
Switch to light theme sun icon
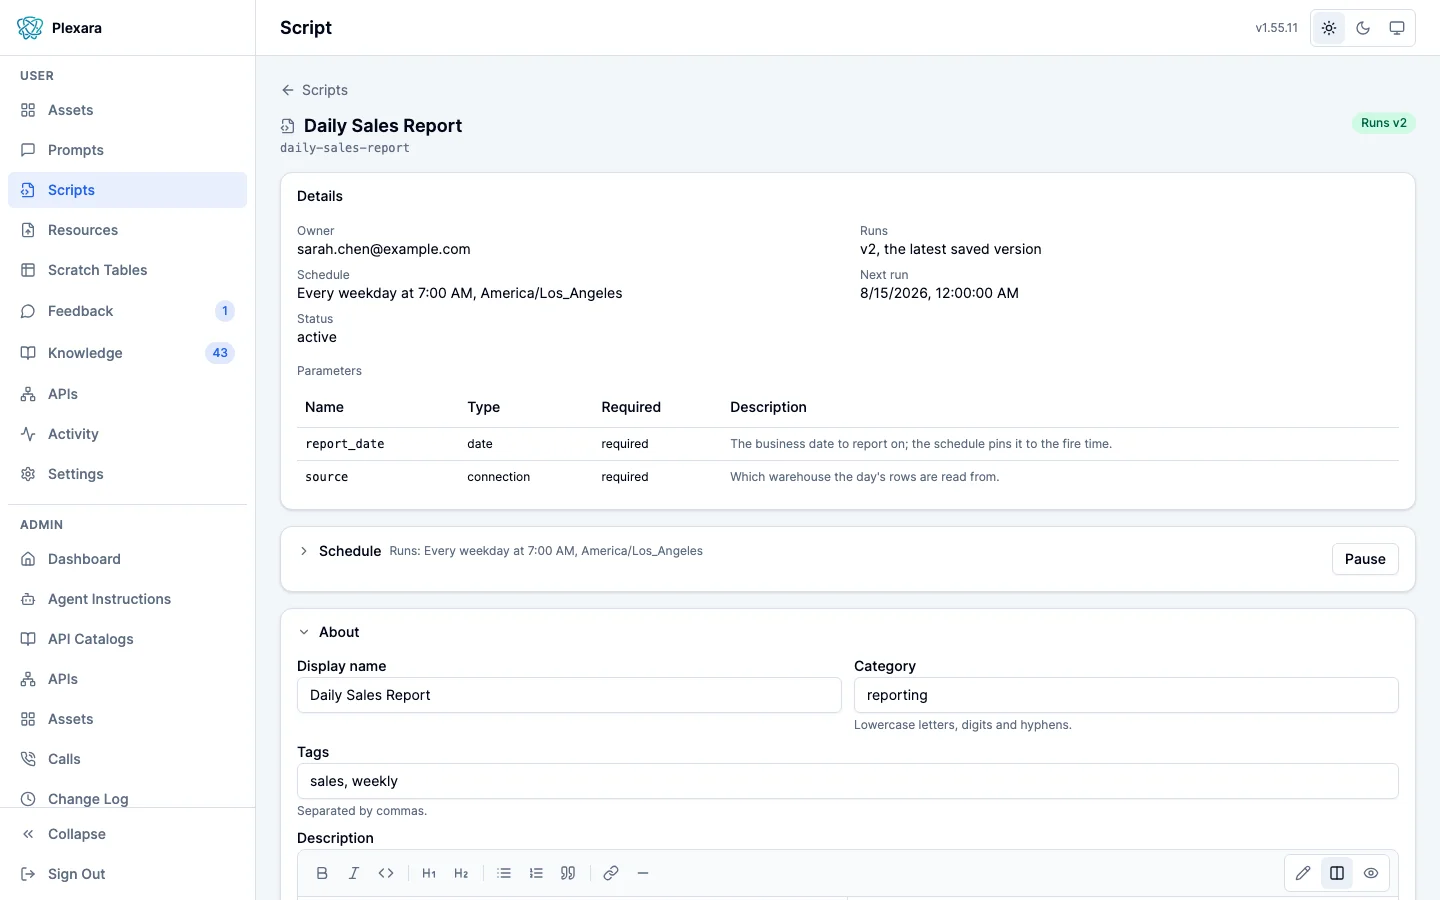tap(1329, 28)
